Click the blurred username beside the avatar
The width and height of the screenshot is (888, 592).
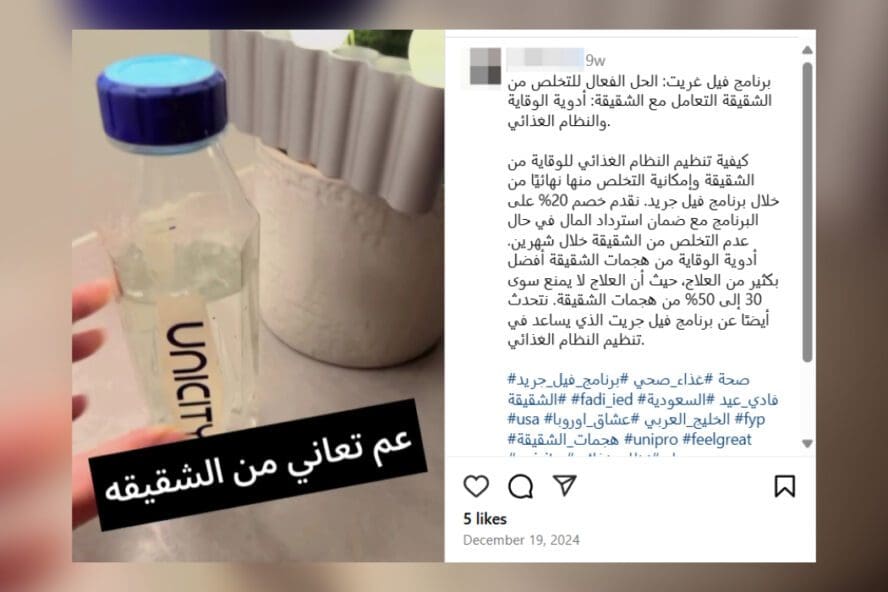(545, 57)
